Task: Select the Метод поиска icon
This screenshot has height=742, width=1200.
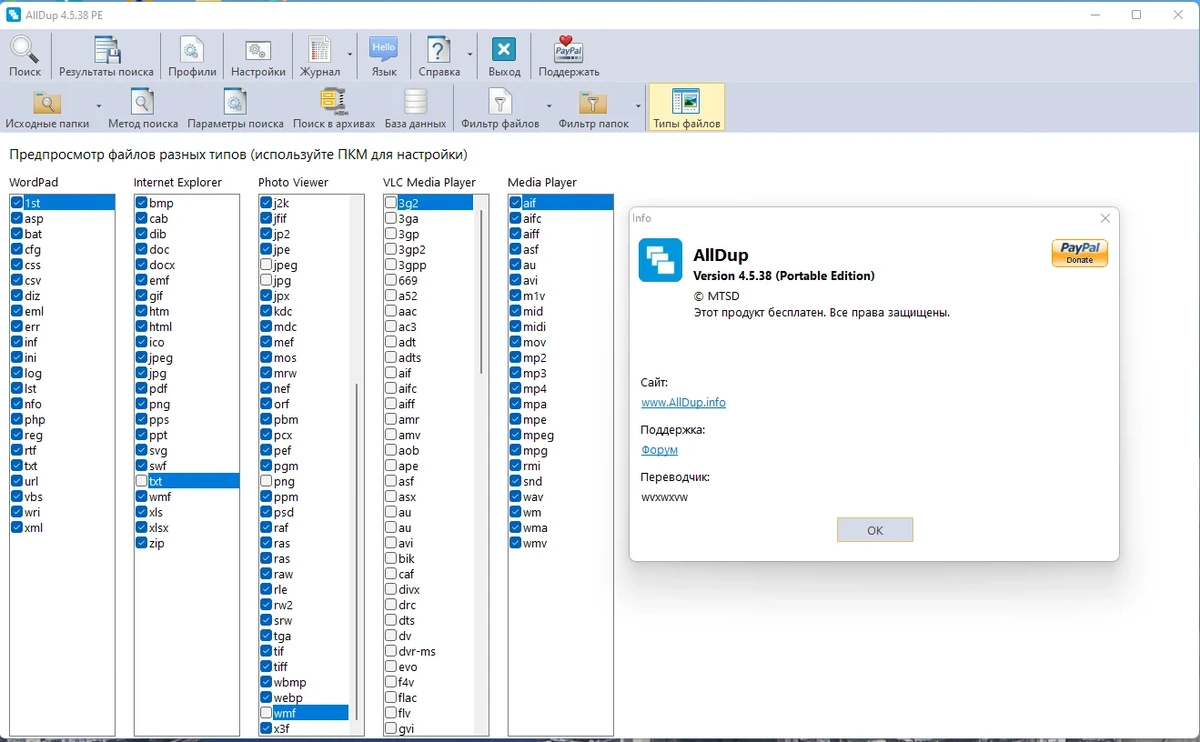Action: pos(143,108)
